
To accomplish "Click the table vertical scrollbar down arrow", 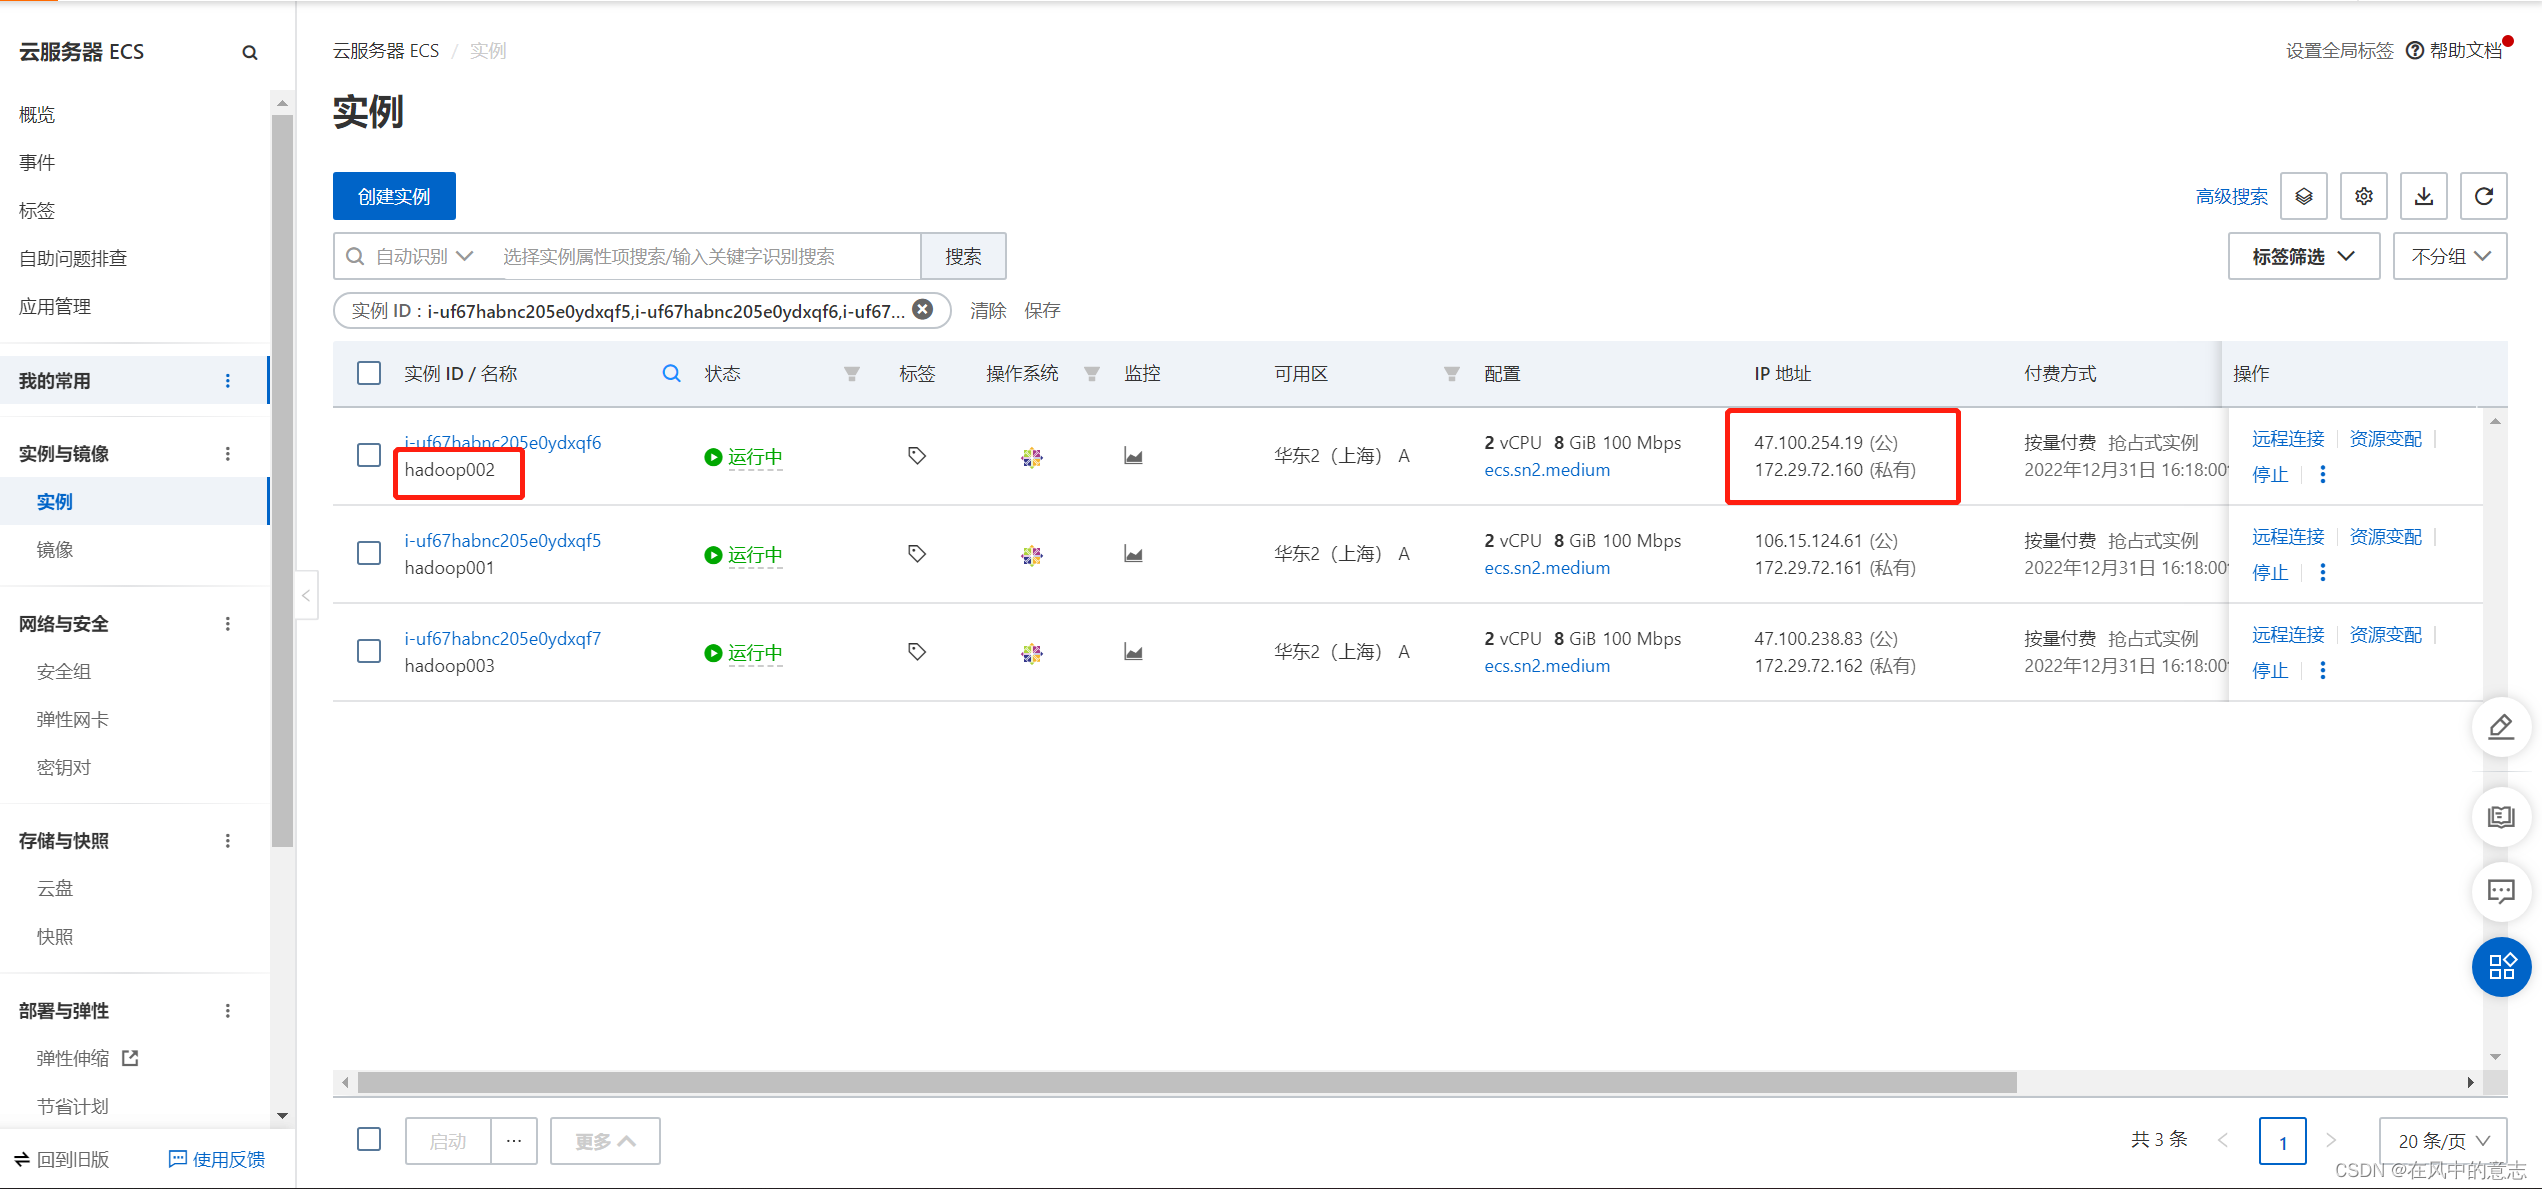I will click(2495, 1056).
